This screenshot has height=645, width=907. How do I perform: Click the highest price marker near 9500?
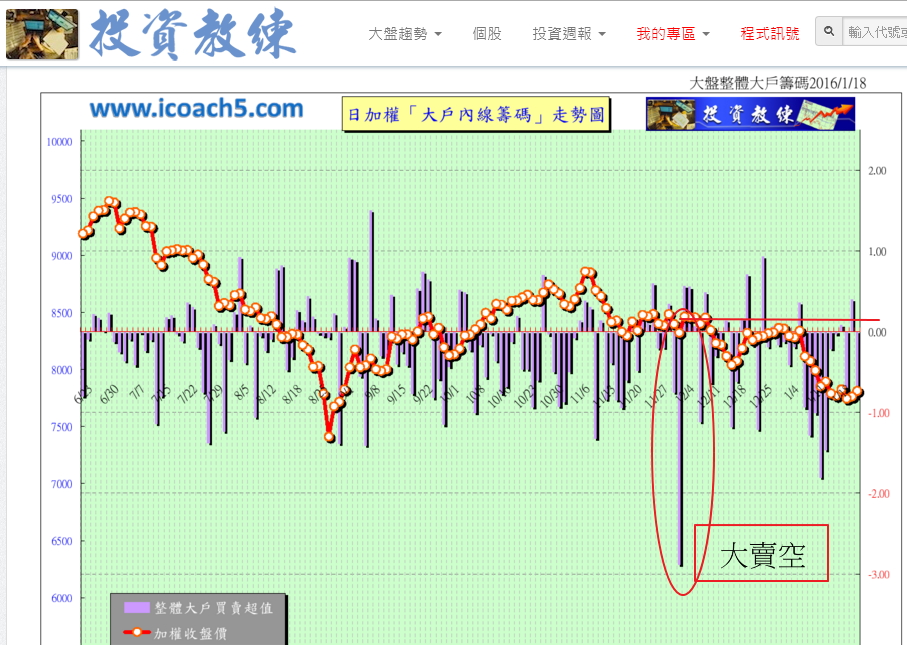coord(111,203)
